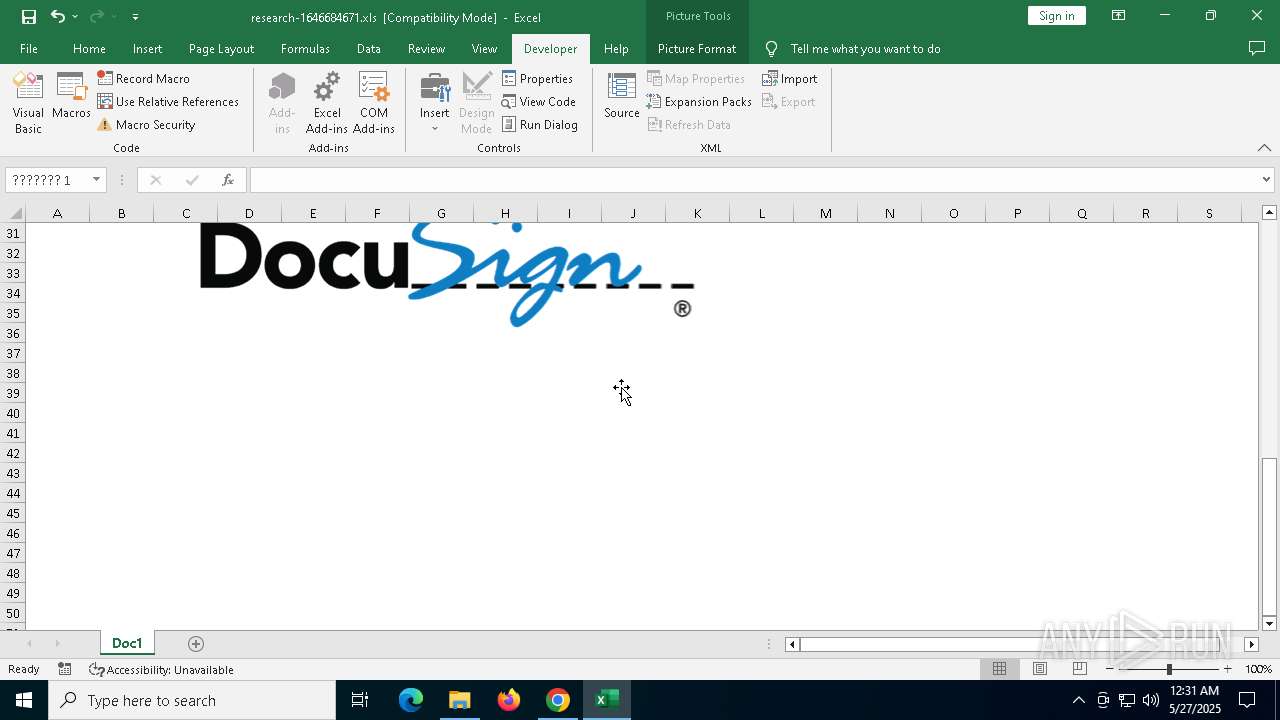Open zoom level 100% dialog

pos(1258,669)
